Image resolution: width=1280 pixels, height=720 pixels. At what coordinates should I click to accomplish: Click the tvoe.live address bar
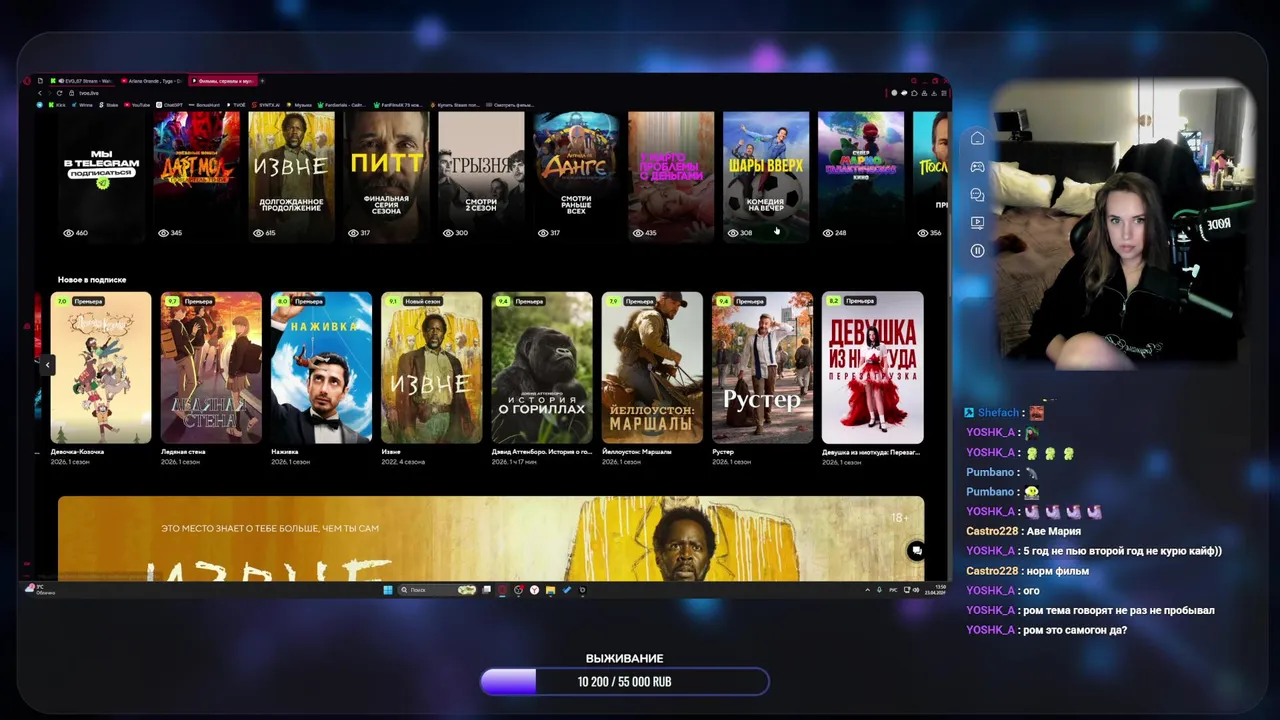89,93
